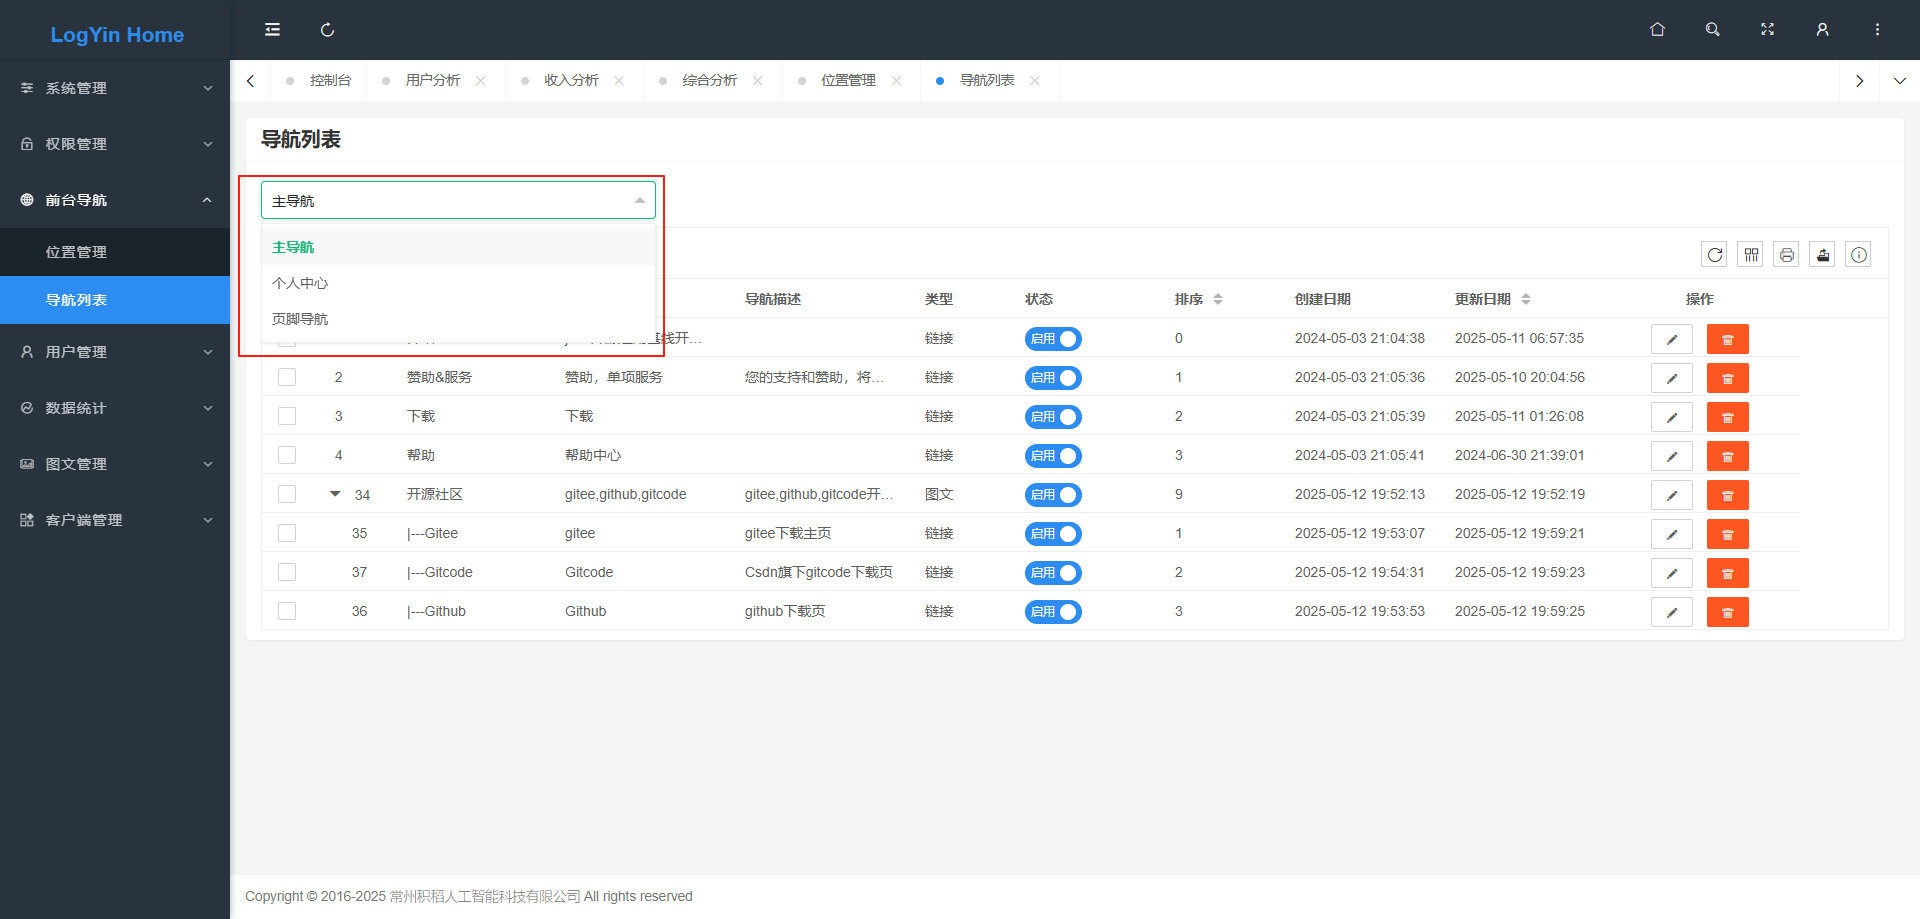Expand 权限管理 sidebar menu

click(115, 144)
